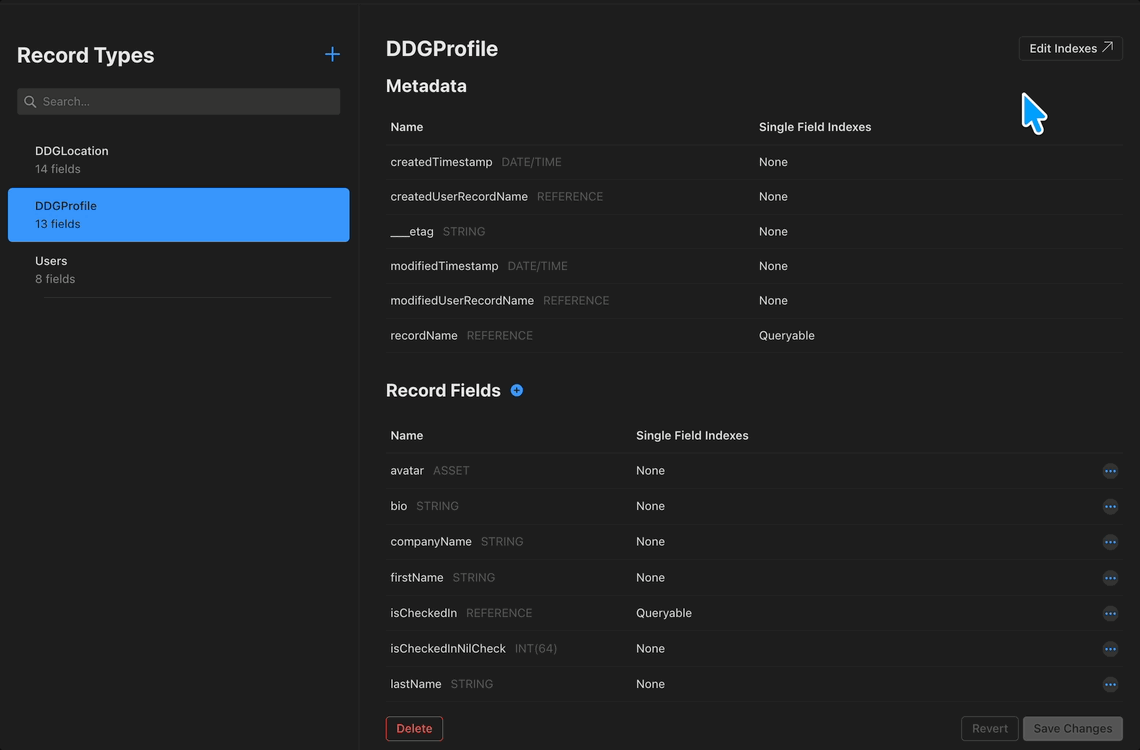Click isCheckedInNilCheck field name
This screenshot has width=1140, height=750.
tap(448, 649)
